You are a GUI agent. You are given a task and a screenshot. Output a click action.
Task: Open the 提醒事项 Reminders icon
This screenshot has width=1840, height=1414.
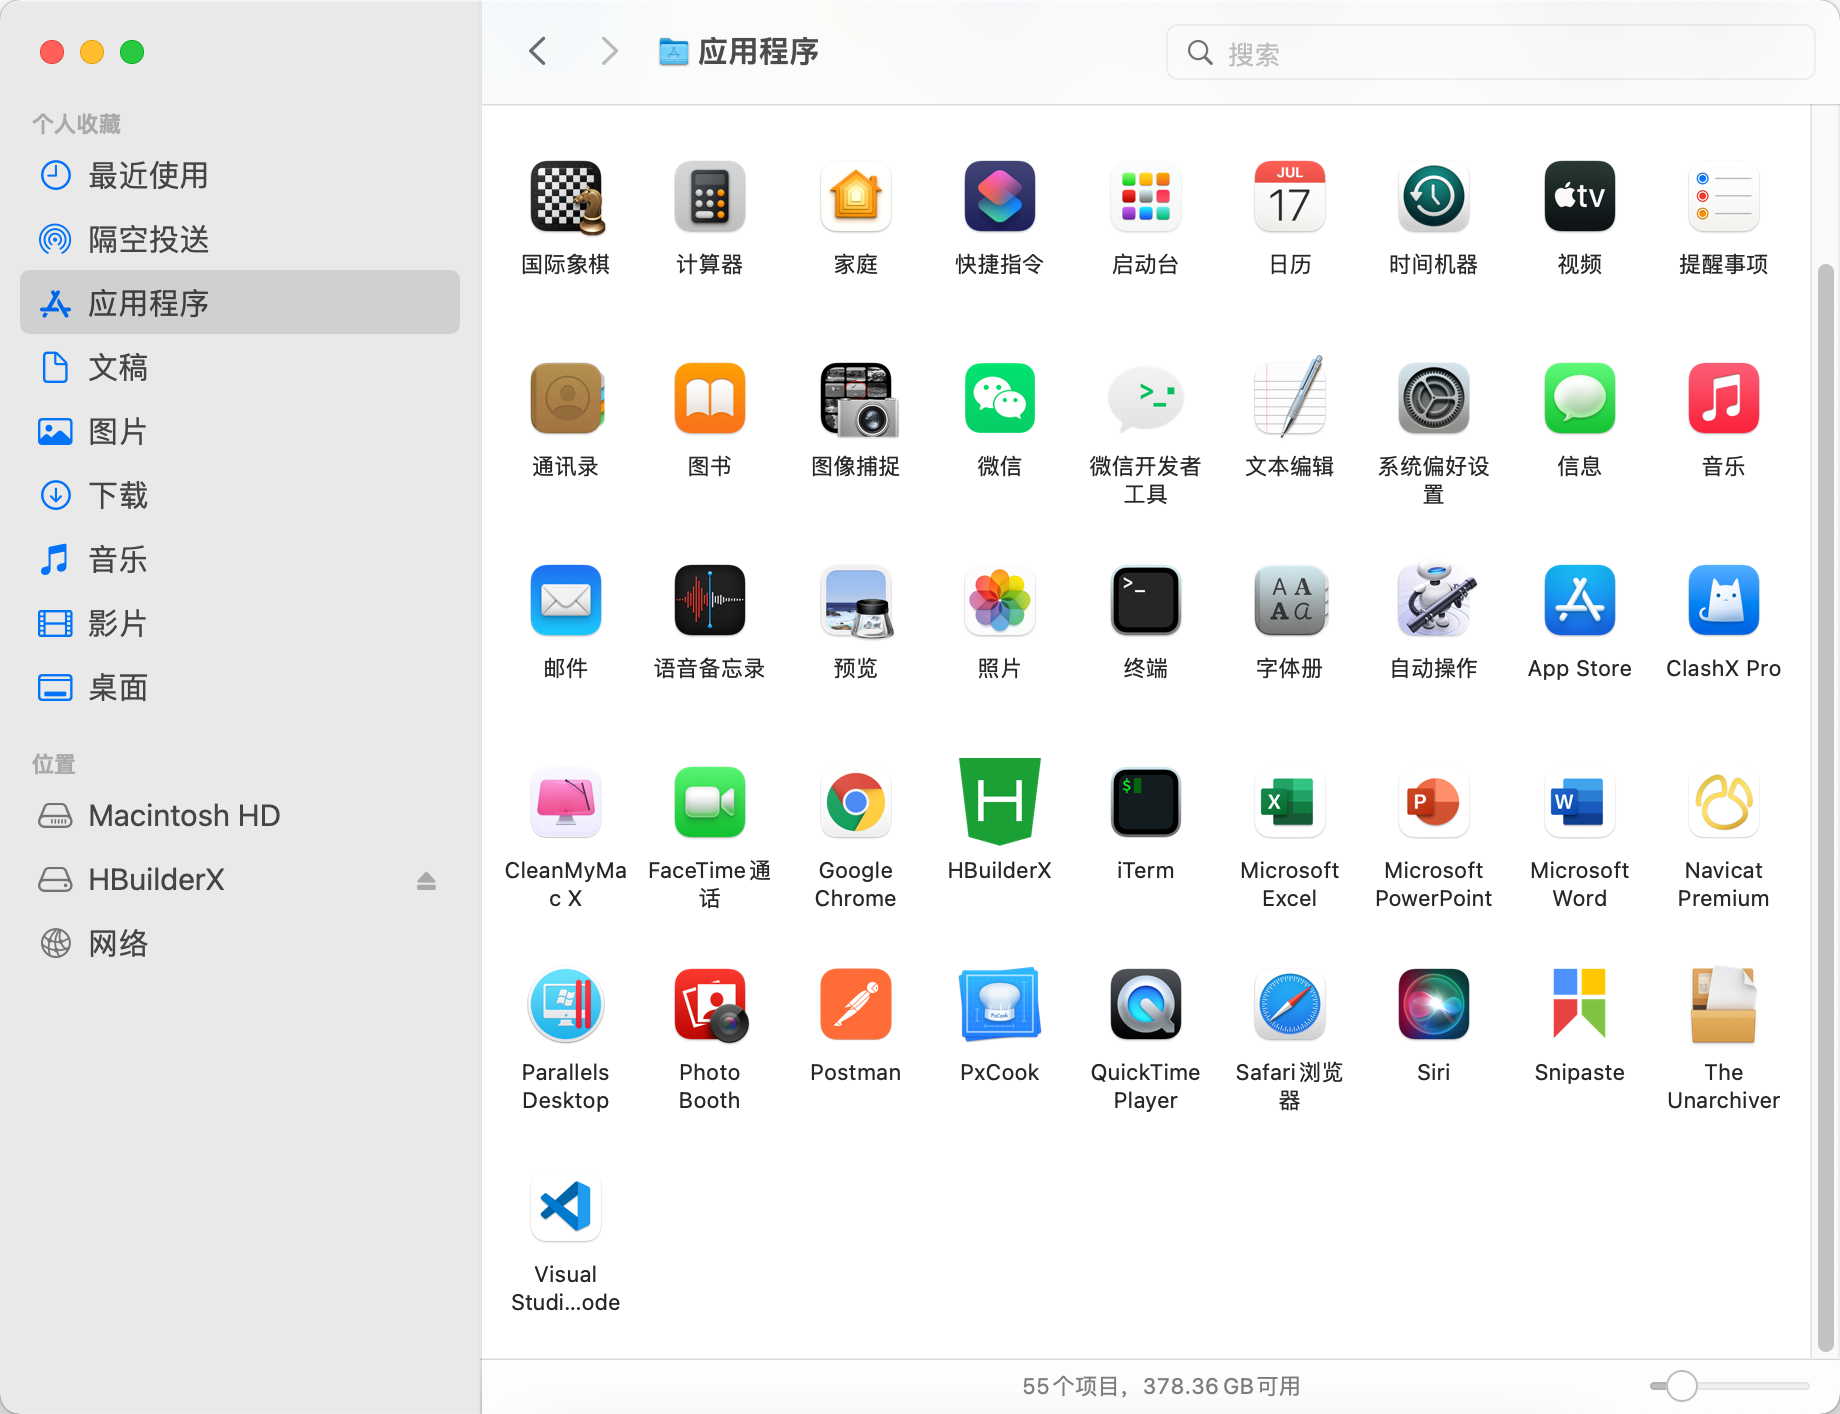[1724, 197]
